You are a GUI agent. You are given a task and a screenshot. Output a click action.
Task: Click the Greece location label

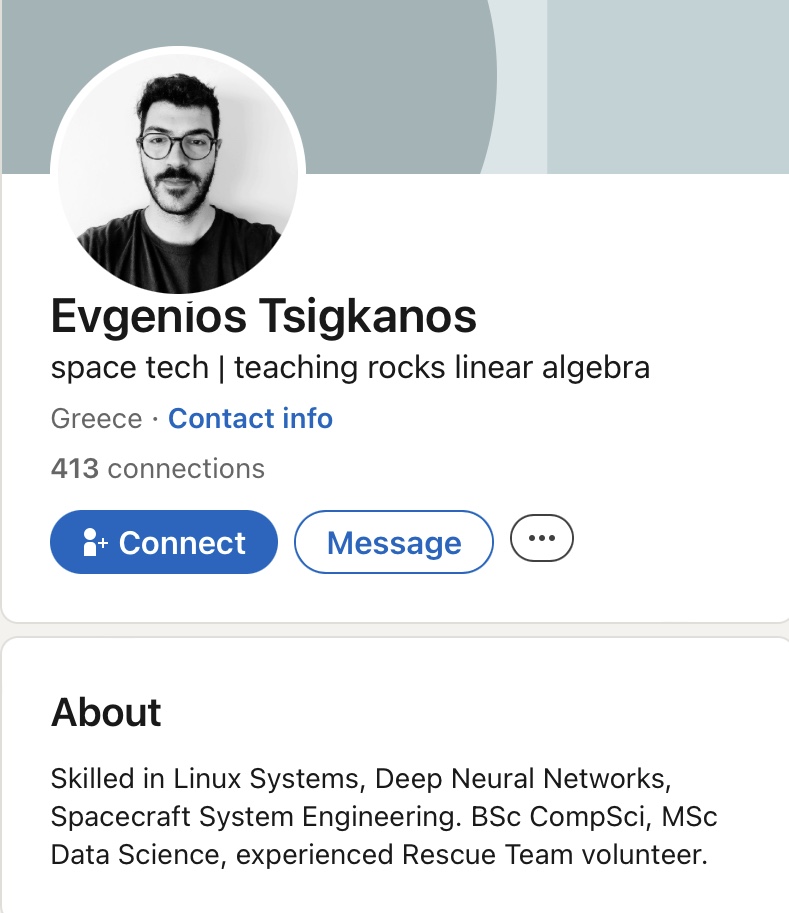click(97, 419)
